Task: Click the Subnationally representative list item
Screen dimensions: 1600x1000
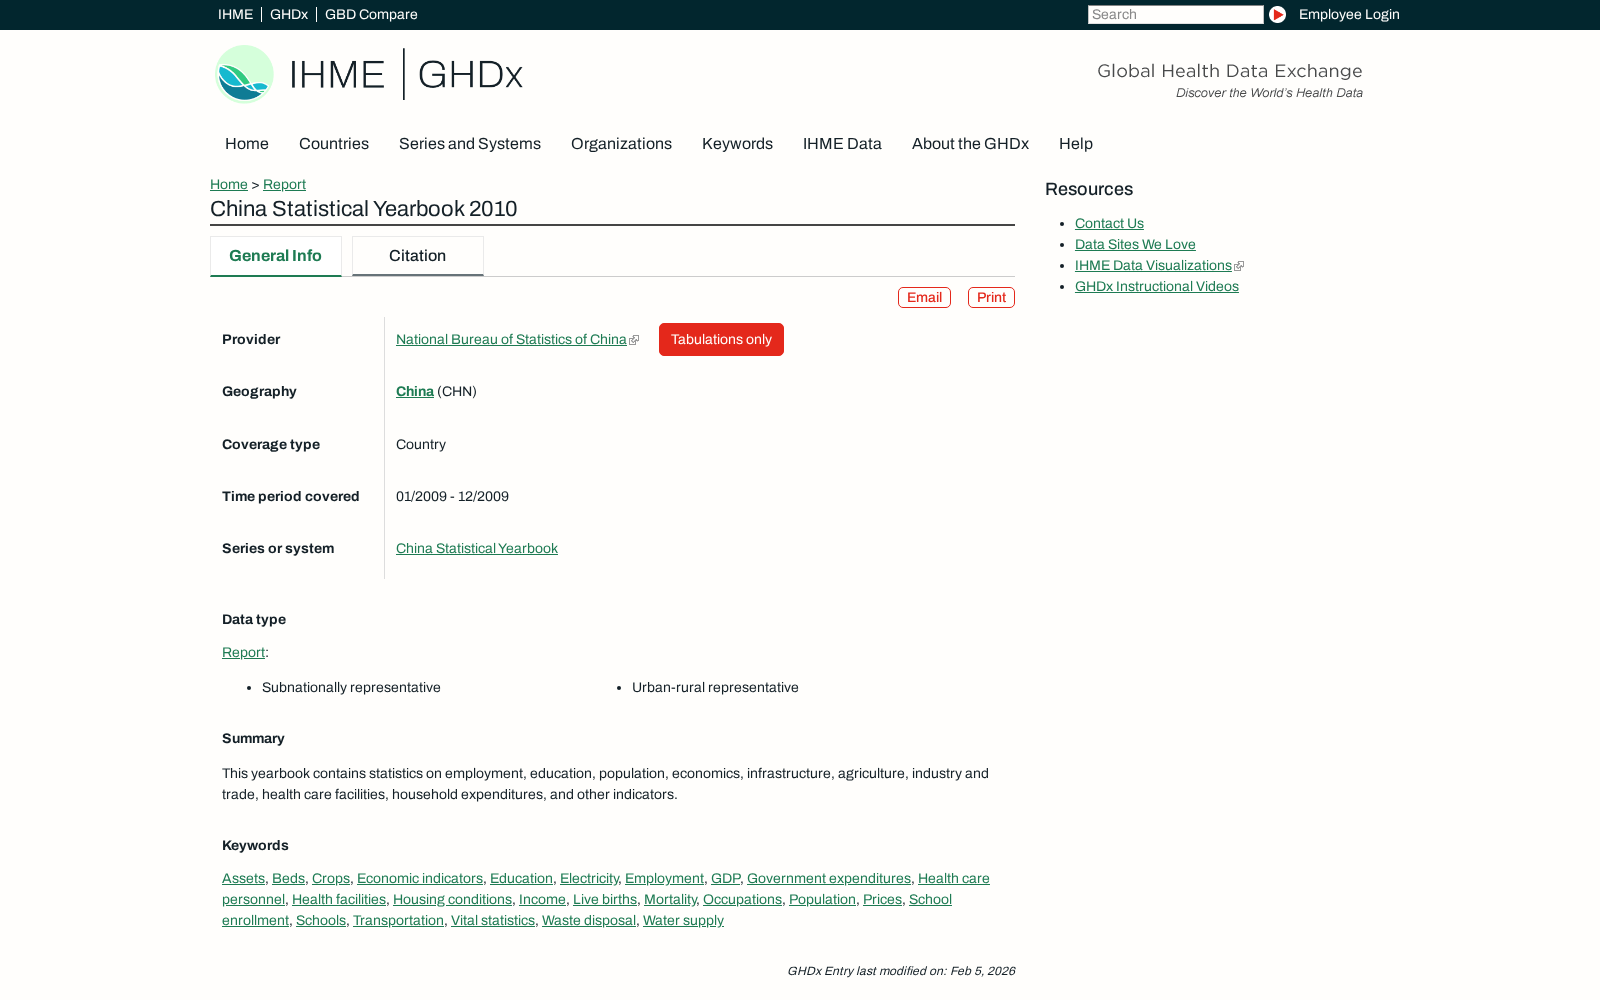Action: (x=351, y=687)
